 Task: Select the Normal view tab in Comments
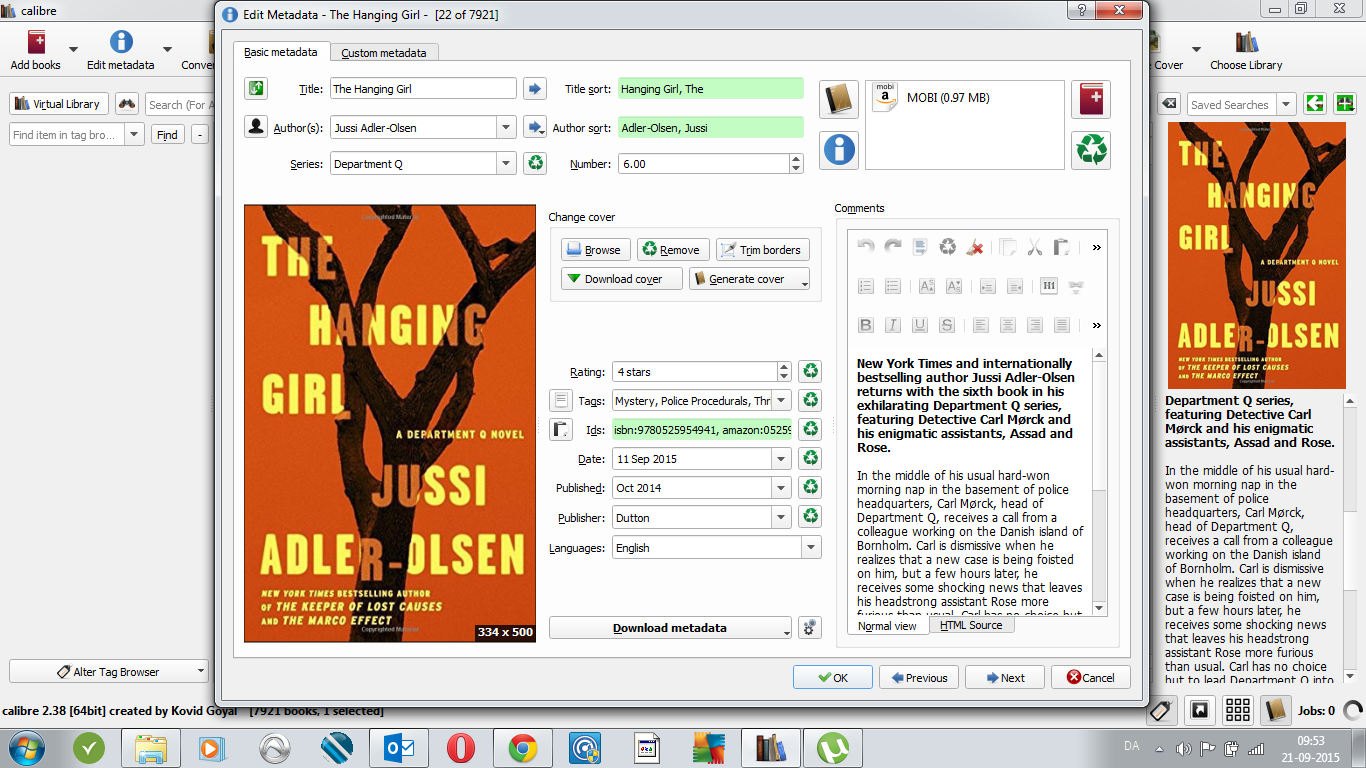(x=888, y=626)
